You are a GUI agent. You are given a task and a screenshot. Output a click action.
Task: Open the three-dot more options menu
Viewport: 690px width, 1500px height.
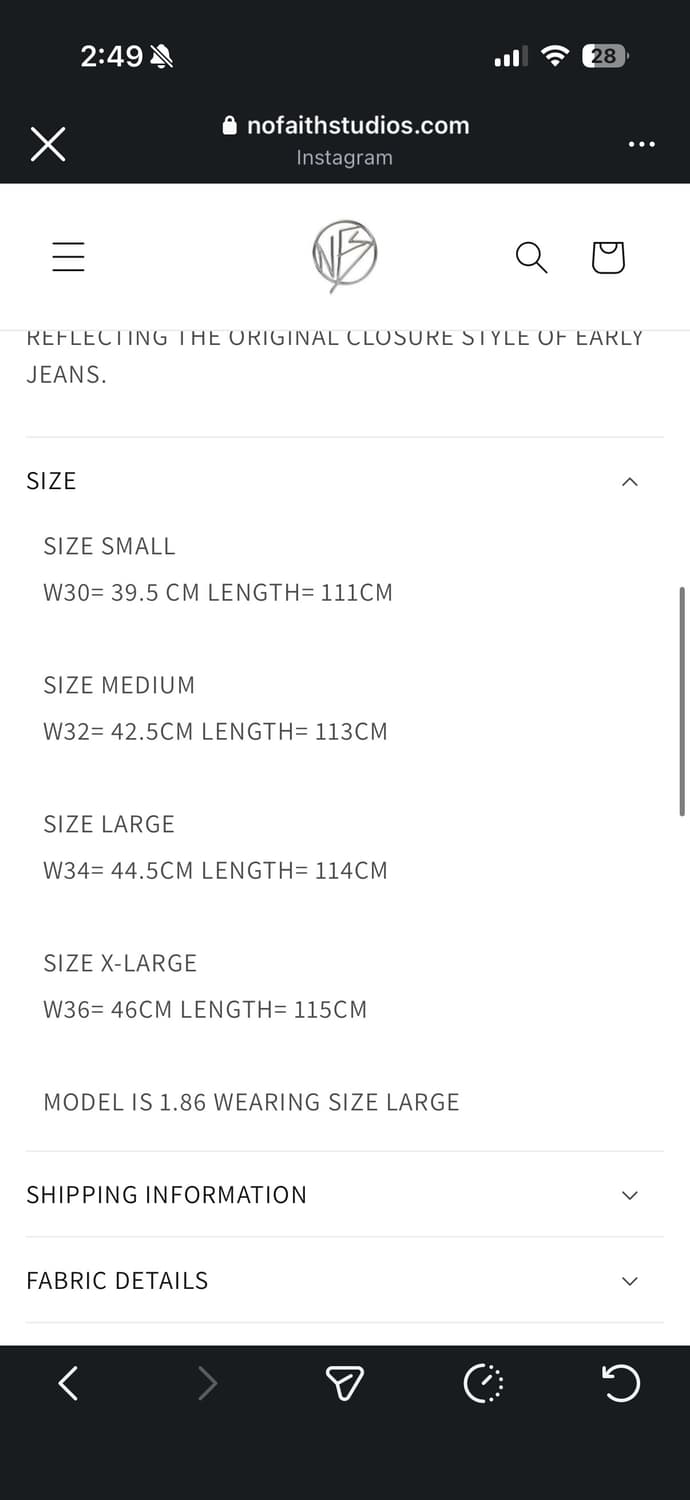[x=641, y=144]
